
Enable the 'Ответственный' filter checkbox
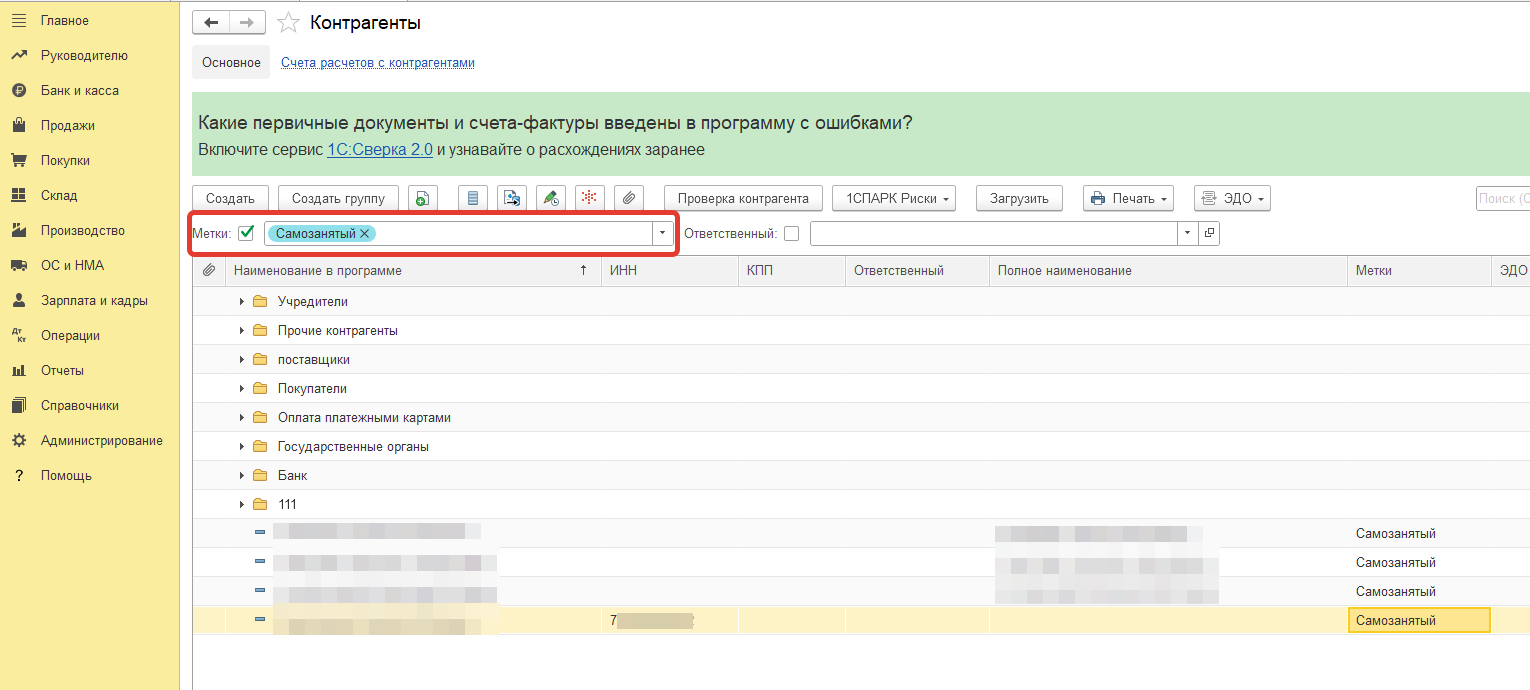792,234
